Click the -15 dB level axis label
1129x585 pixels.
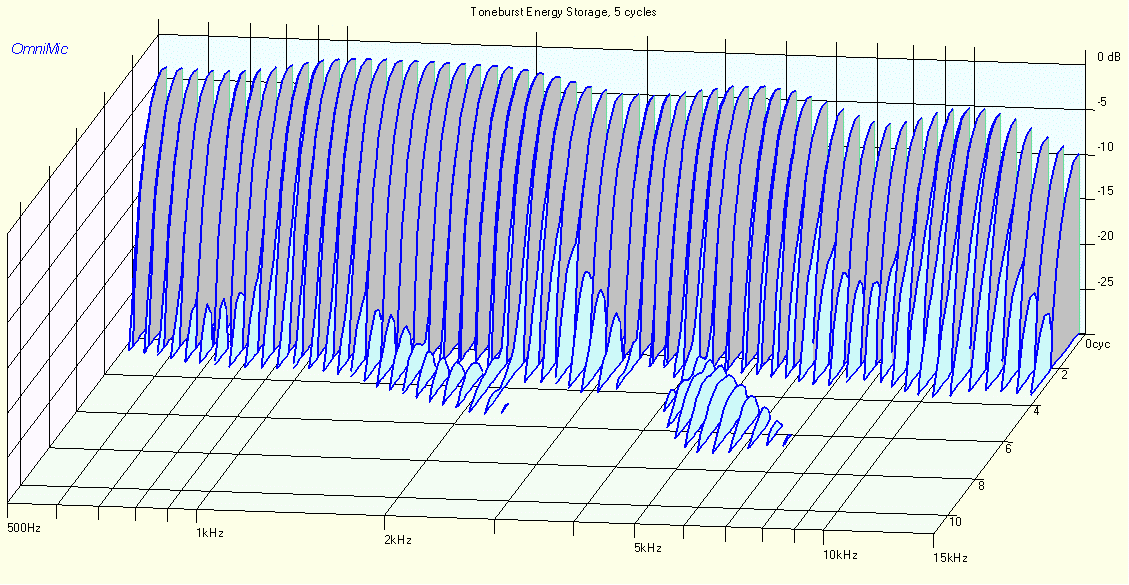pos(1104,191)
